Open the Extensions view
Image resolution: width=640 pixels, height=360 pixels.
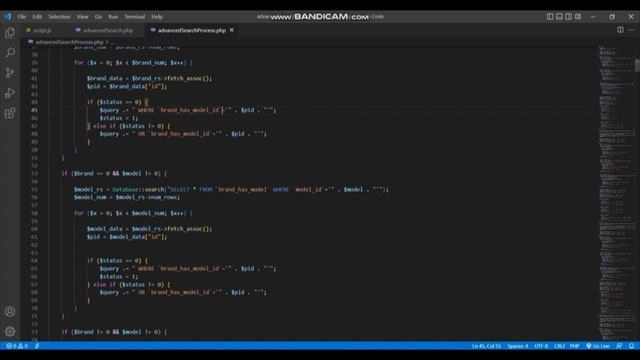click(10, 113)
